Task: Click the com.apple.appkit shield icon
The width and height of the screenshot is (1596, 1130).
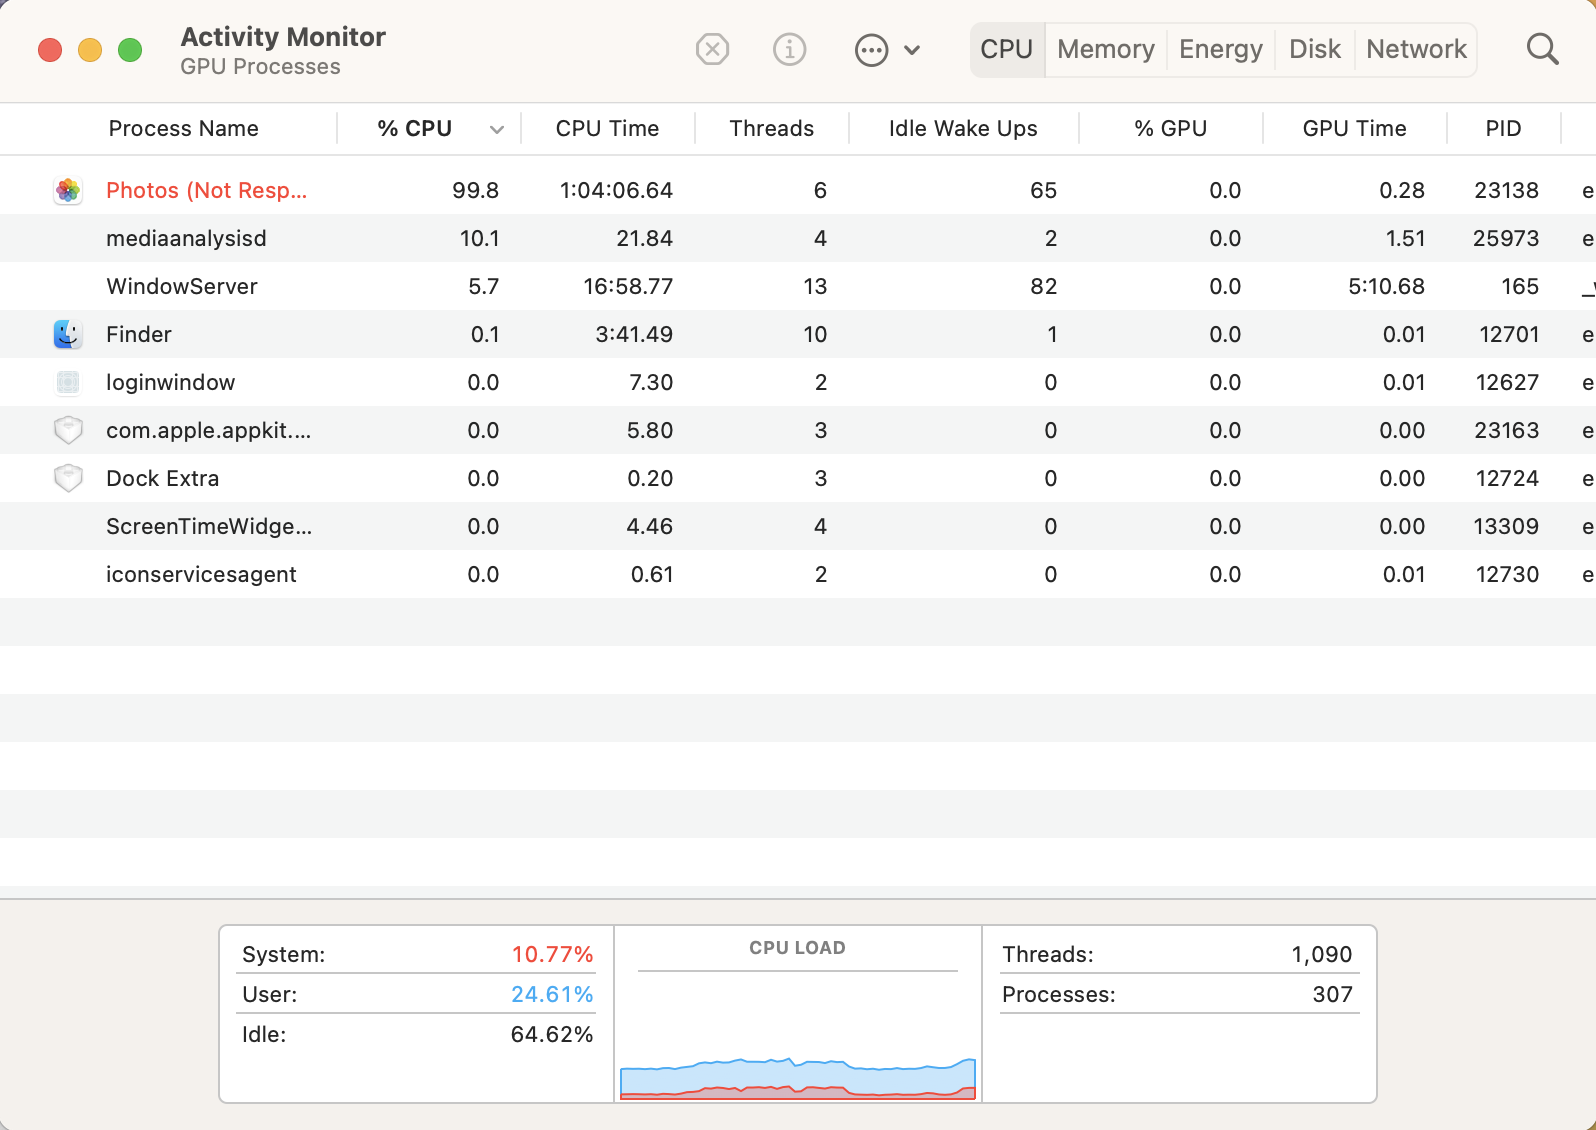Action: [67, 430]
